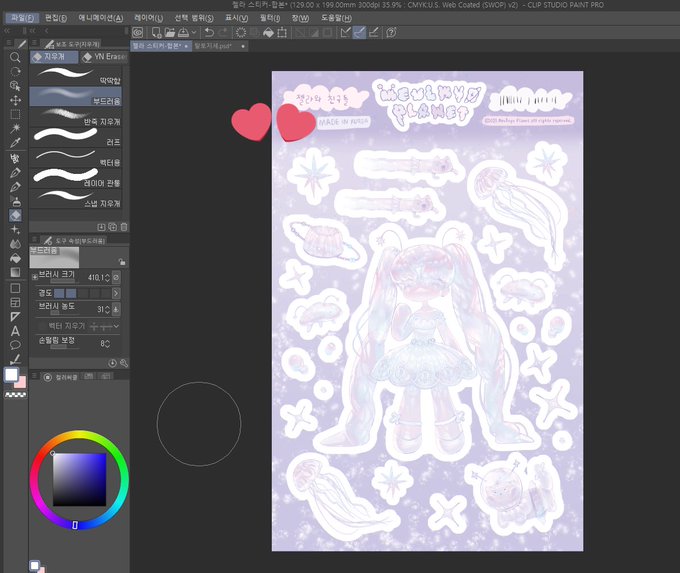
Task: Select the 지우개 sub tool group
Action: (54, 57)
